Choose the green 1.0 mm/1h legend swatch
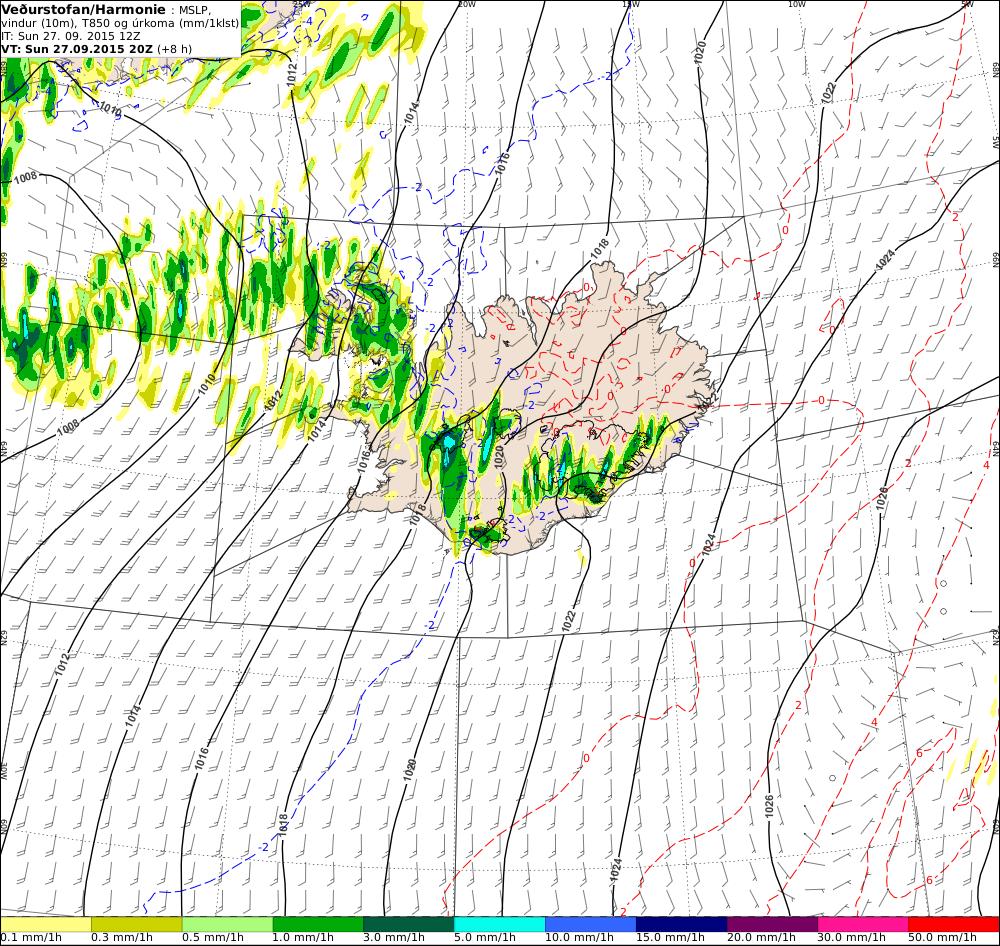This screenshot has height=946, width=1000. (318, 924)
